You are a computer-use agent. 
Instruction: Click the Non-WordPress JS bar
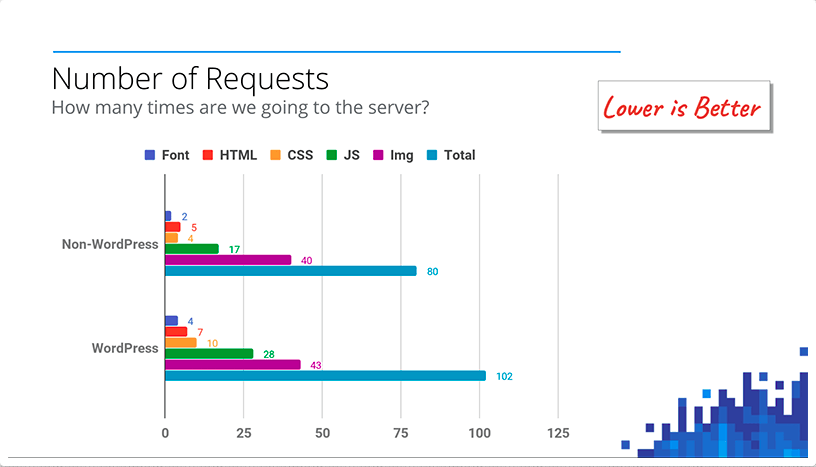point(192,249)
